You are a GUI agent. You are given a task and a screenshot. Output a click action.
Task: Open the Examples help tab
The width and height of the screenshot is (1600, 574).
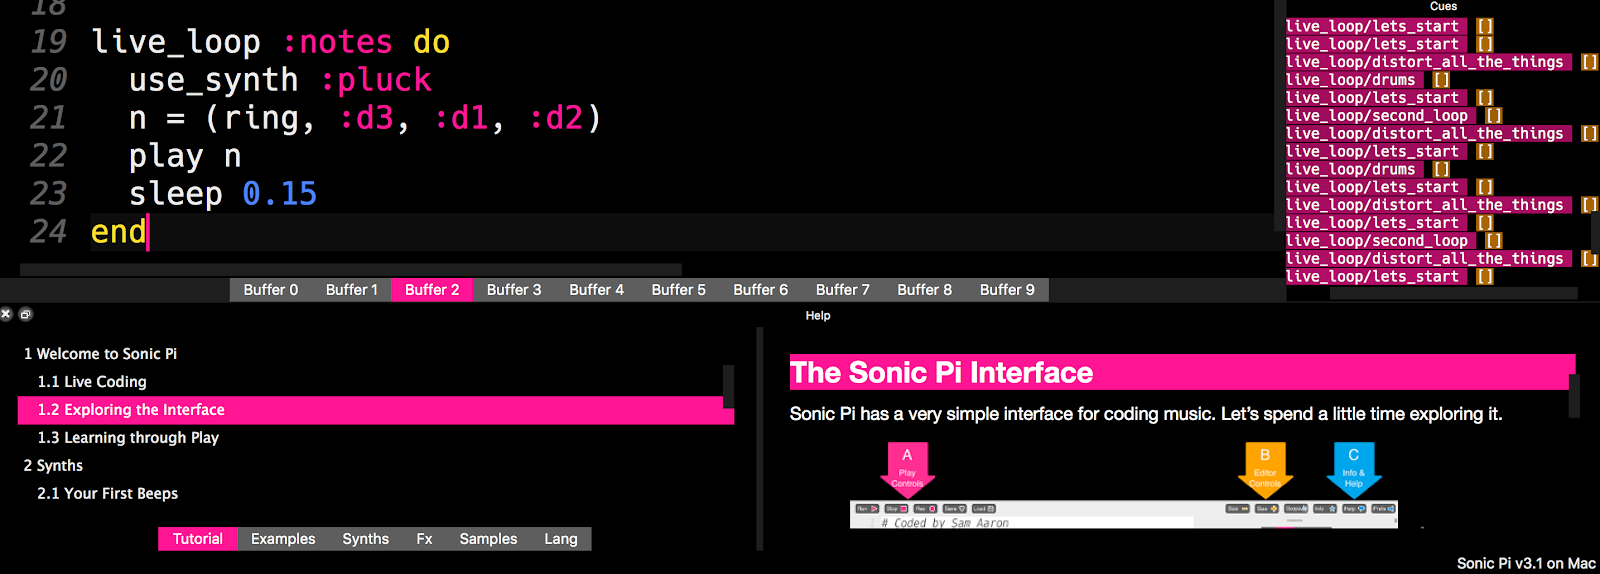coord(283,539)
